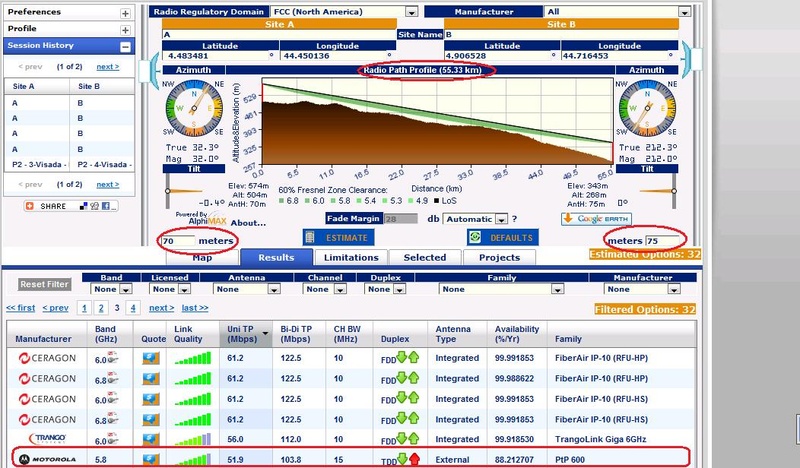
Task: Expand the Profile panel plus icon
Action: 125,30
